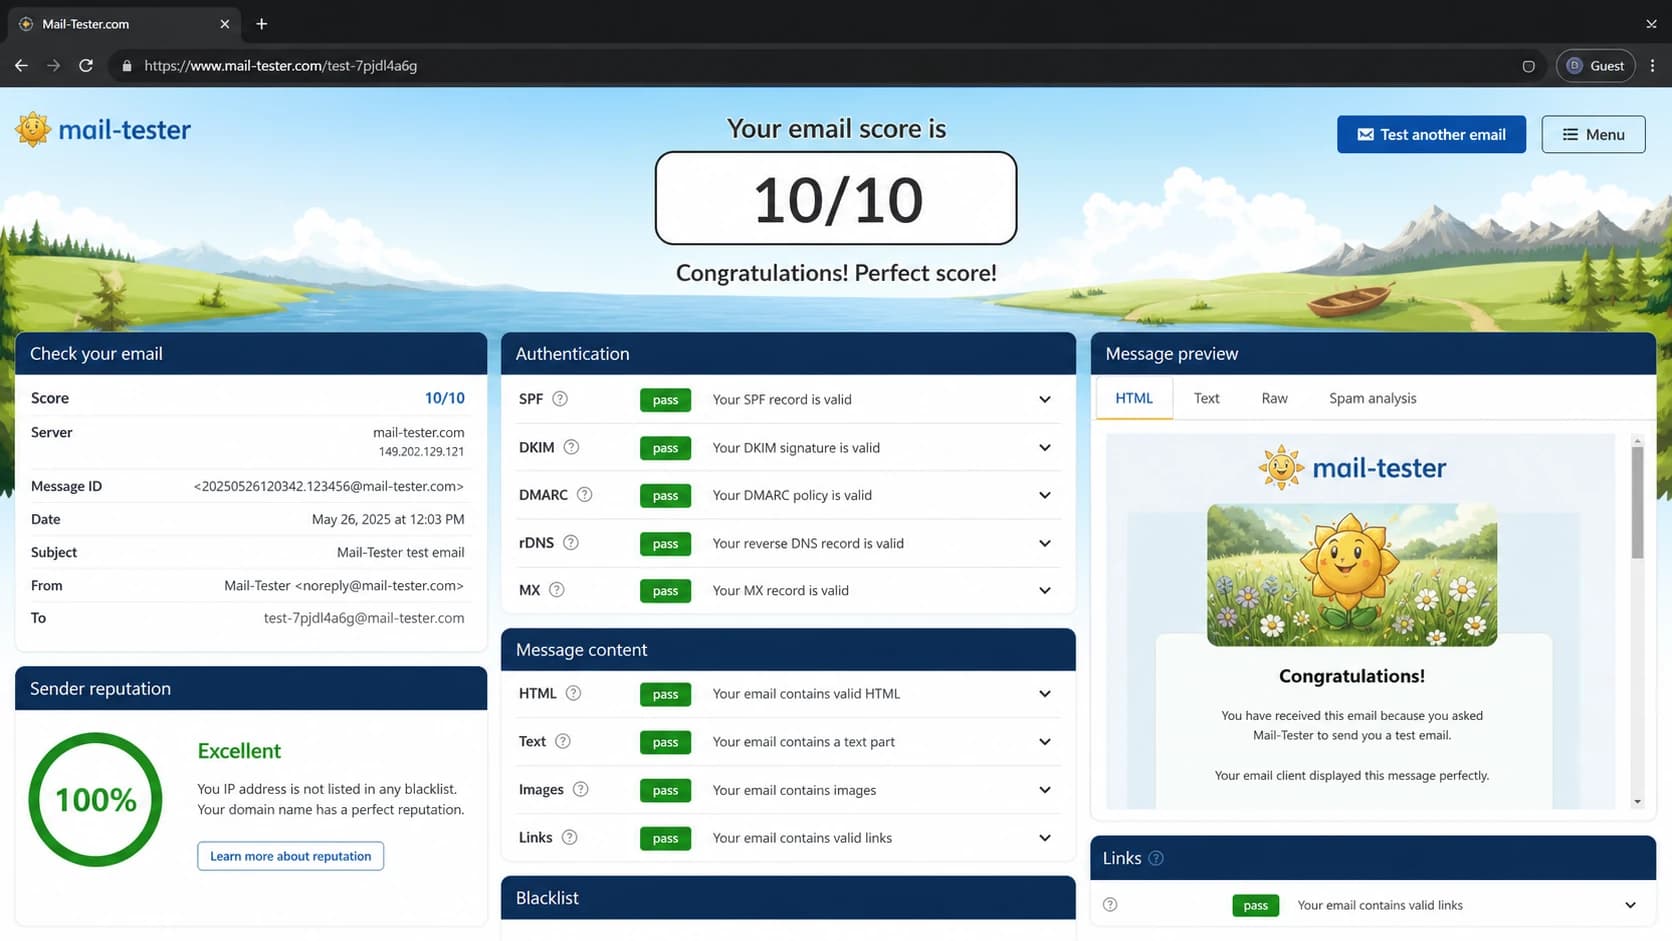Close the Mail-Tester.com browser tab
Image resolution: width=1672 pixels, height=941 pixels.
pyautogui.click(x=225, y=24)
